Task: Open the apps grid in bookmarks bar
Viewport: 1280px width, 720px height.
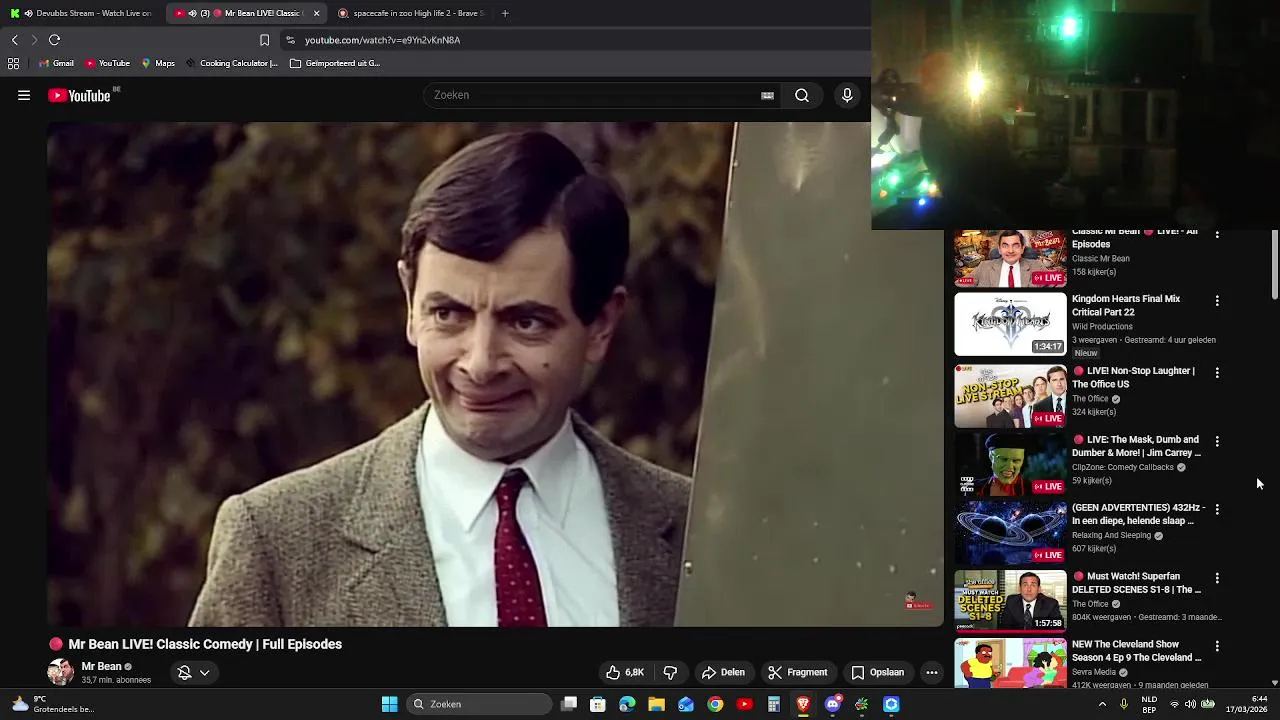Action: point(13,63)
